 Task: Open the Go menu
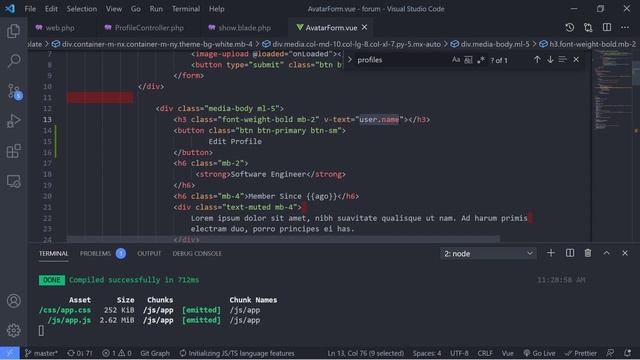136,9
